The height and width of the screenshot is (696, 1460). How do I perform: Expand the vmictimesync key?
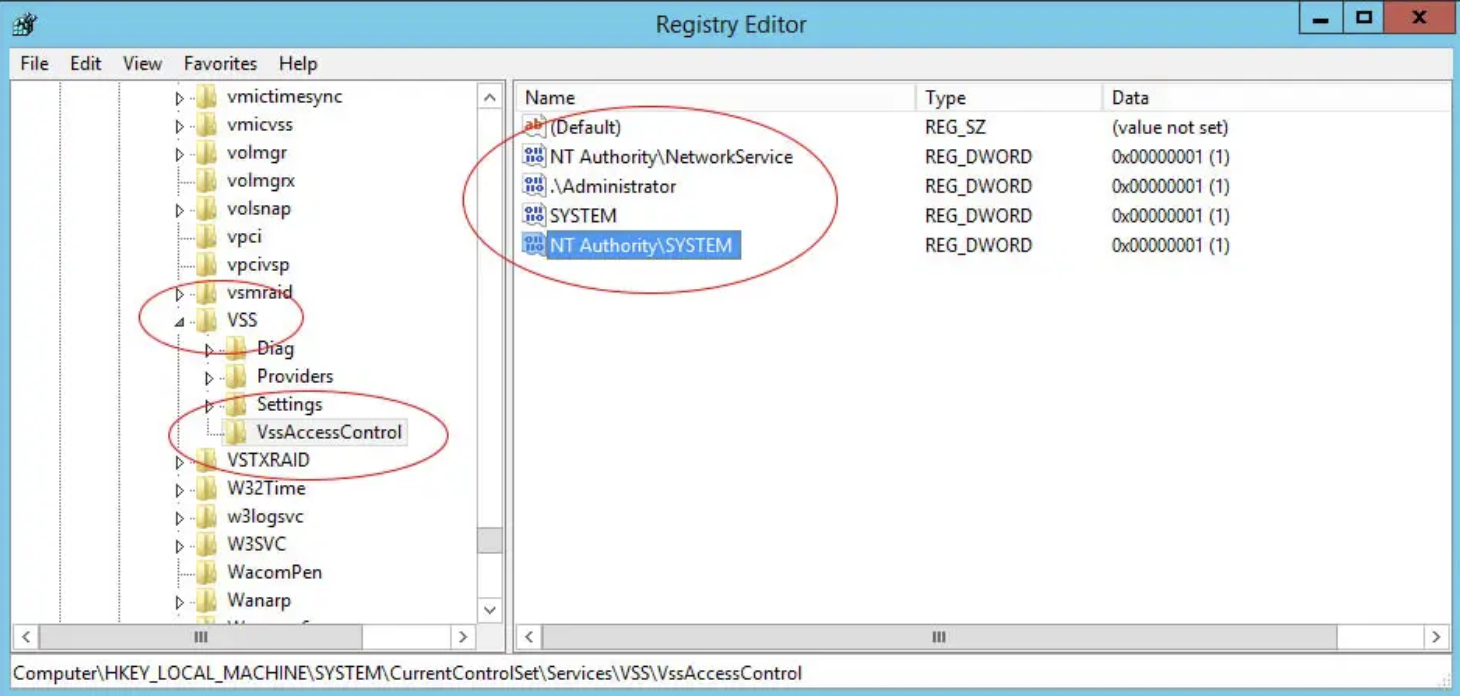[180, 98]
